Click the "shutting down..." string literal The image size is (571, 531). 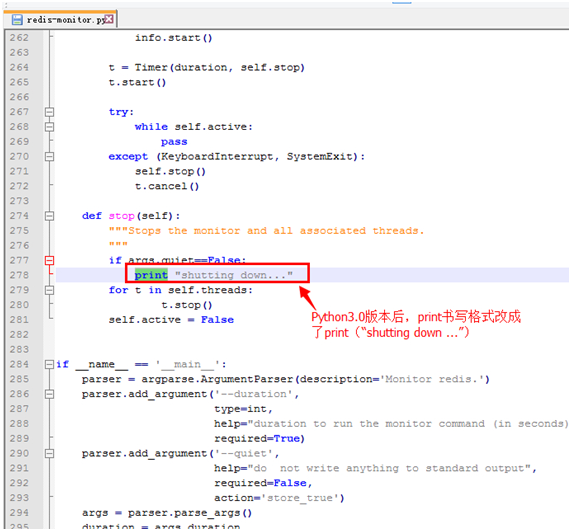(x=234, y=275)
